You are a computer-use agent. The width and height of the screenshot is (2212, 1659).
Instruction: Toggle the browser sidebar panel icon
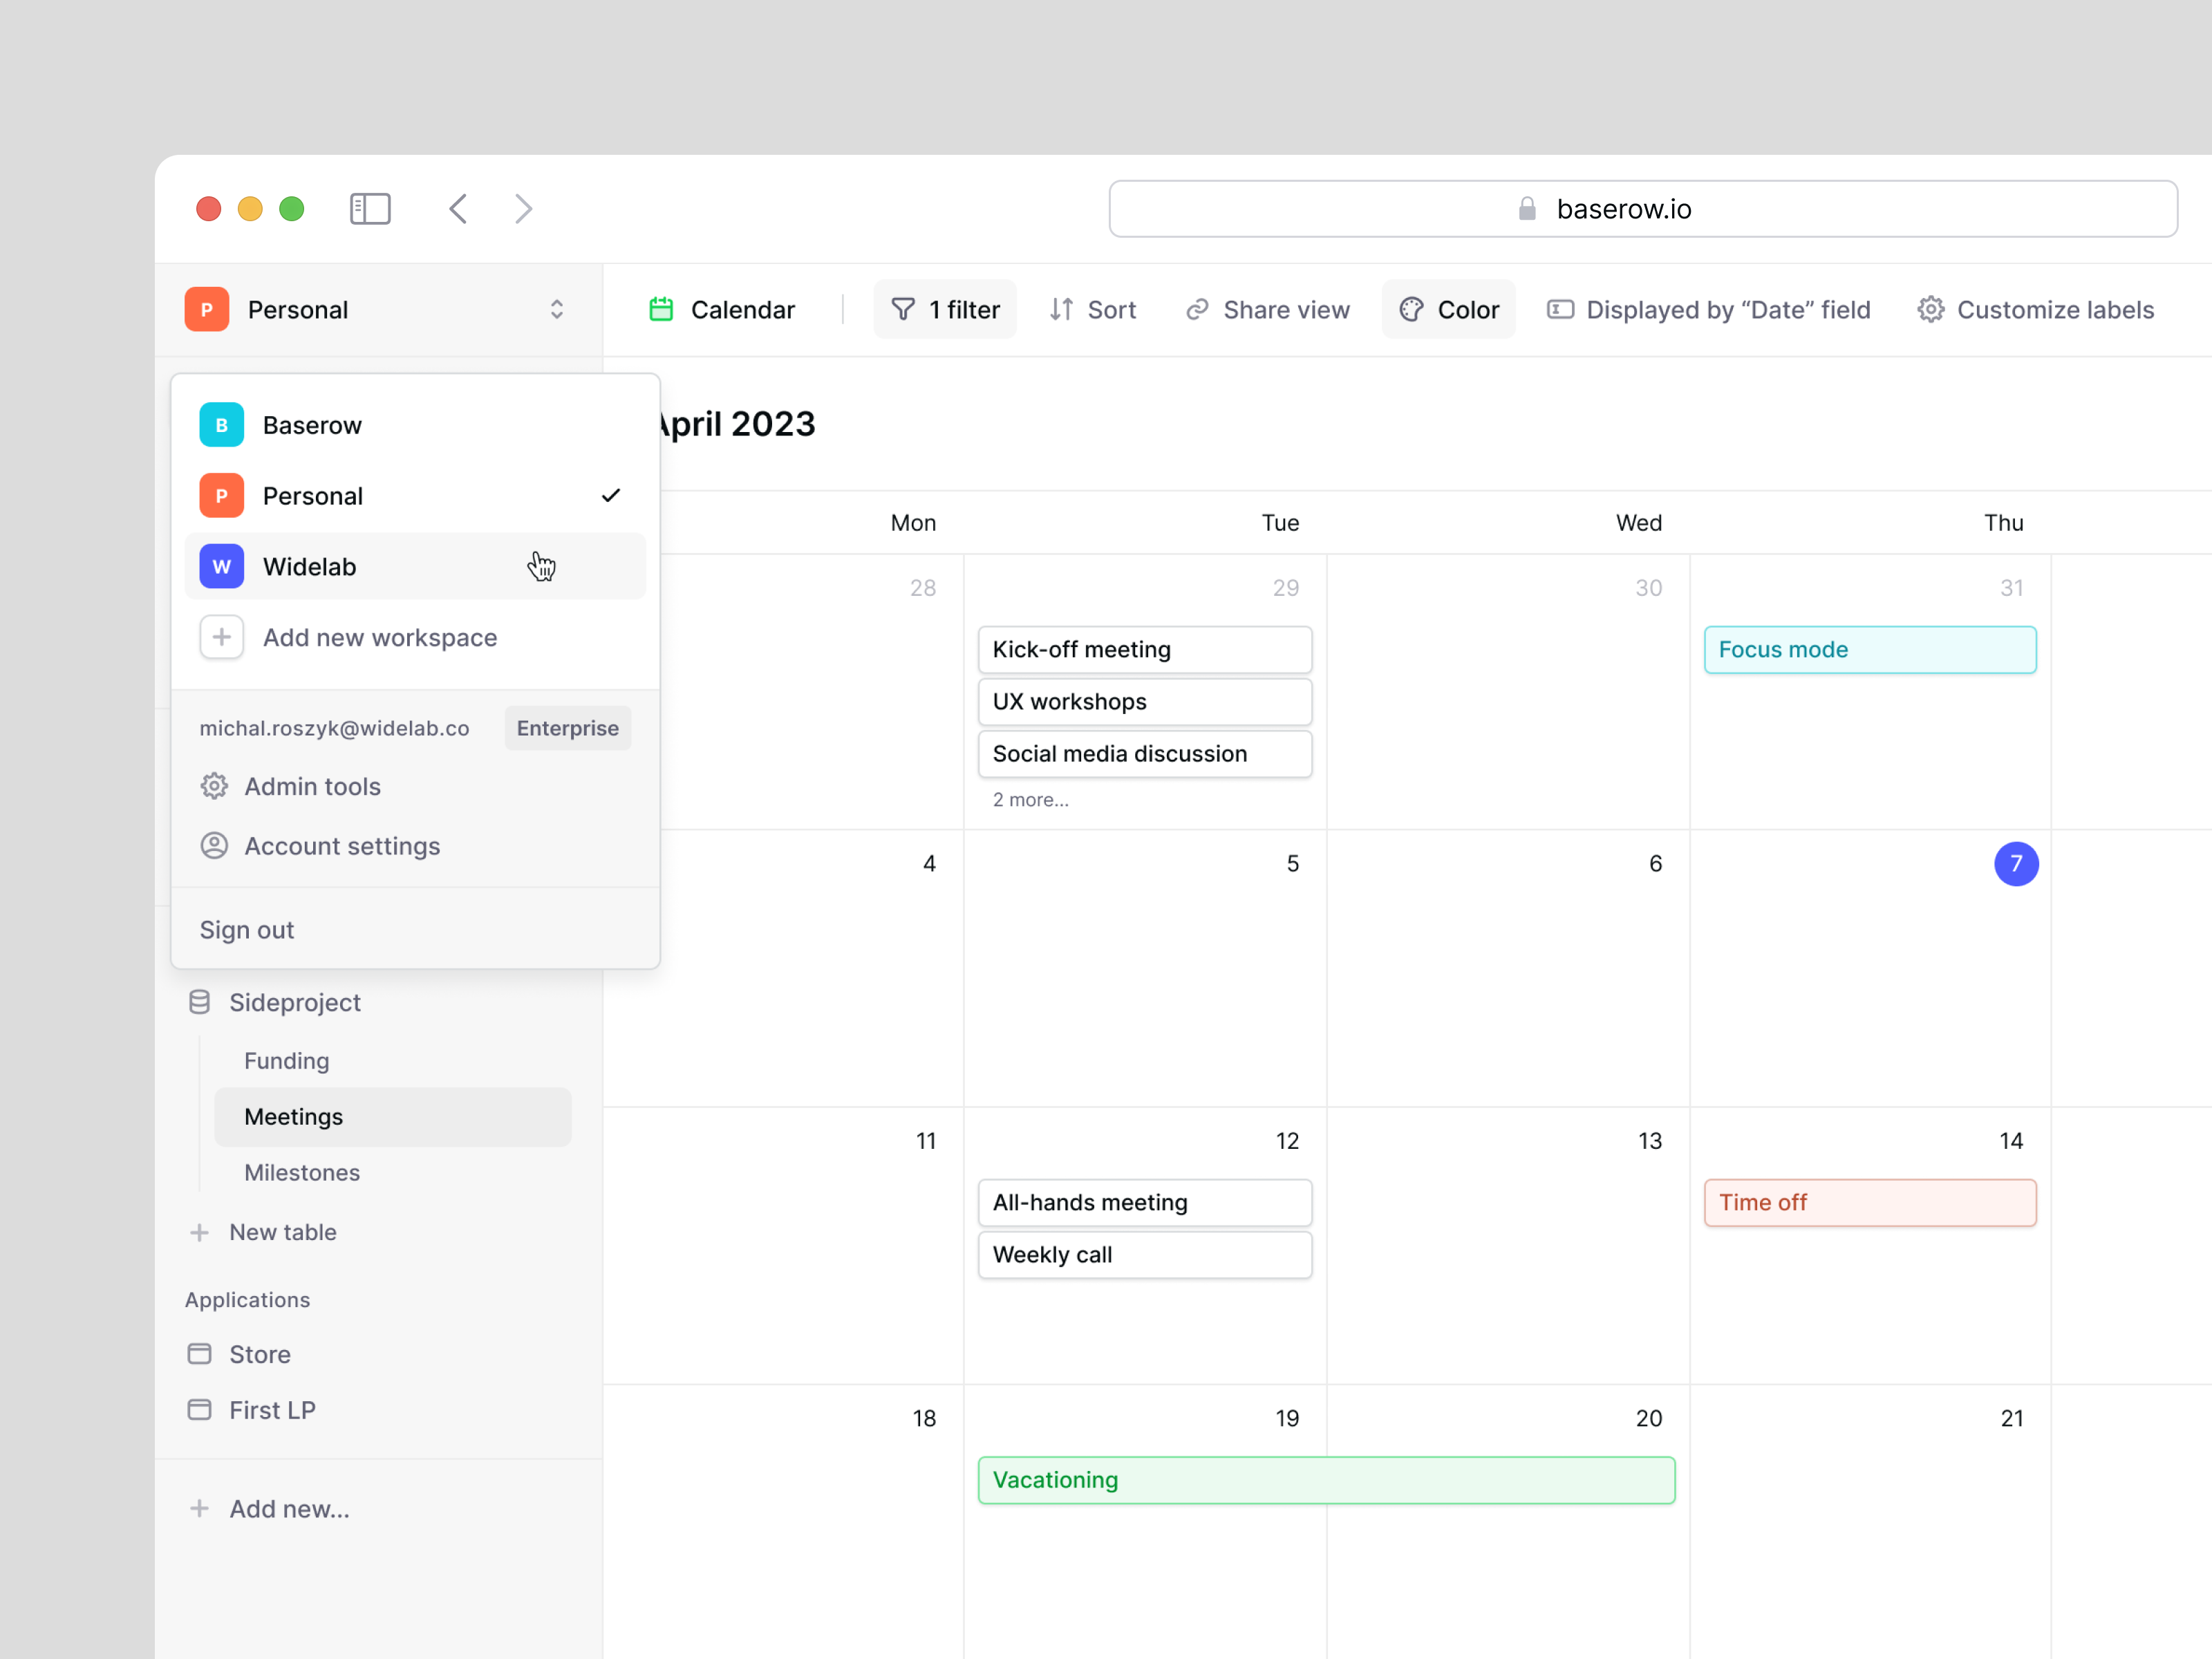click(369, 208)
